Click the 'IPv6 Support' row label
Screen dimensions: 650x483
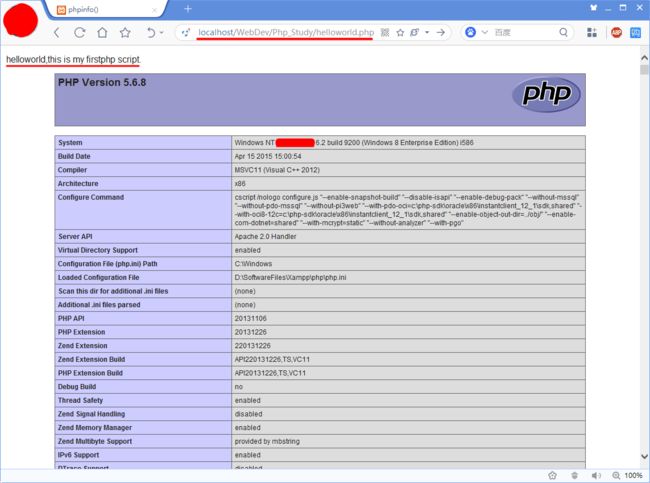click(x=78, y=455)
